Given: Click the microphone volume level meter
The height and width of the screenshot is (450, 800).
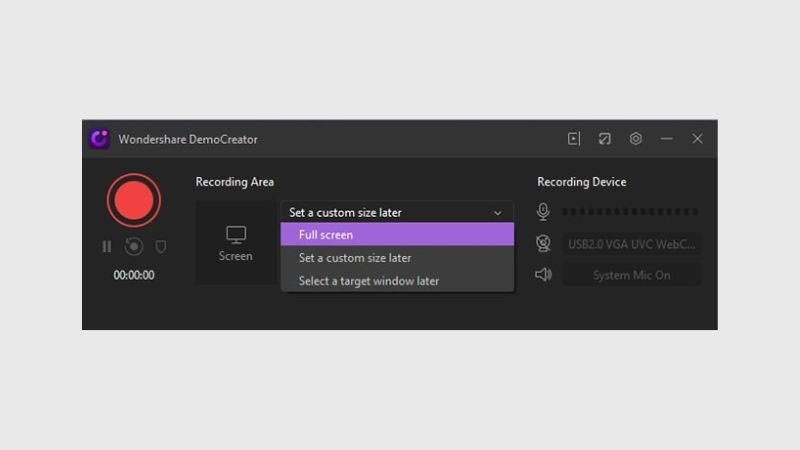Looking at the screenshot, I should point(630,212).
